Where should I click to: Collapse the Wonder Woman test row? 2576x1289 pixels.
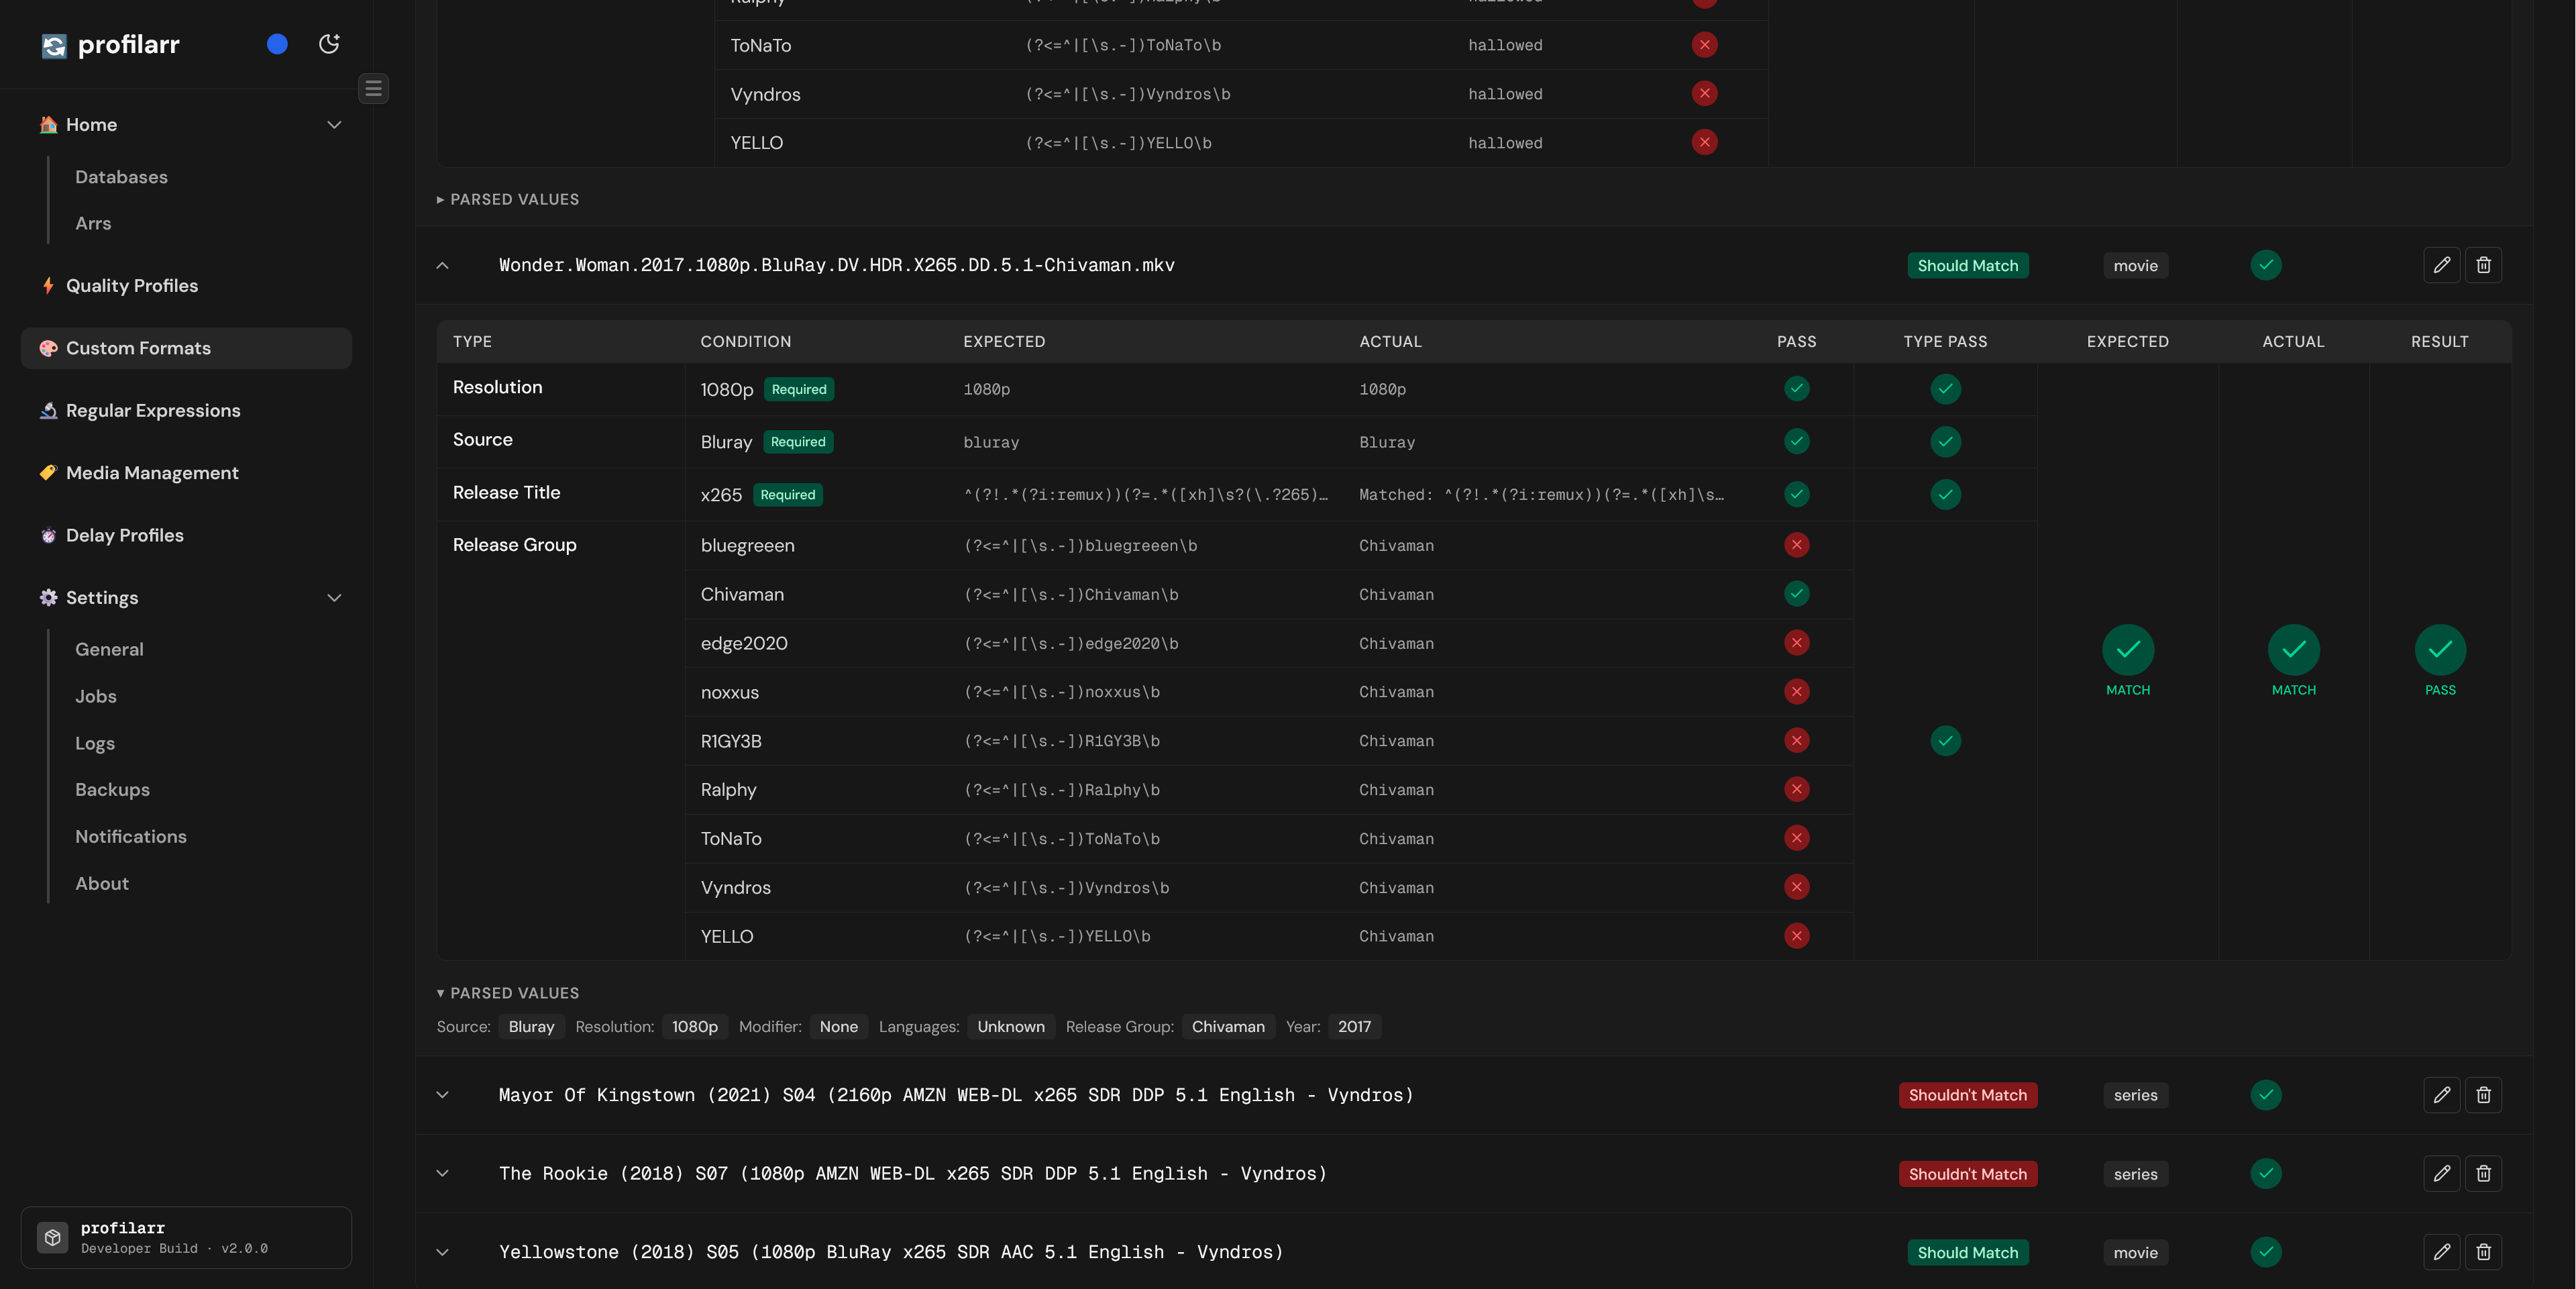click(x=442, y=266)
